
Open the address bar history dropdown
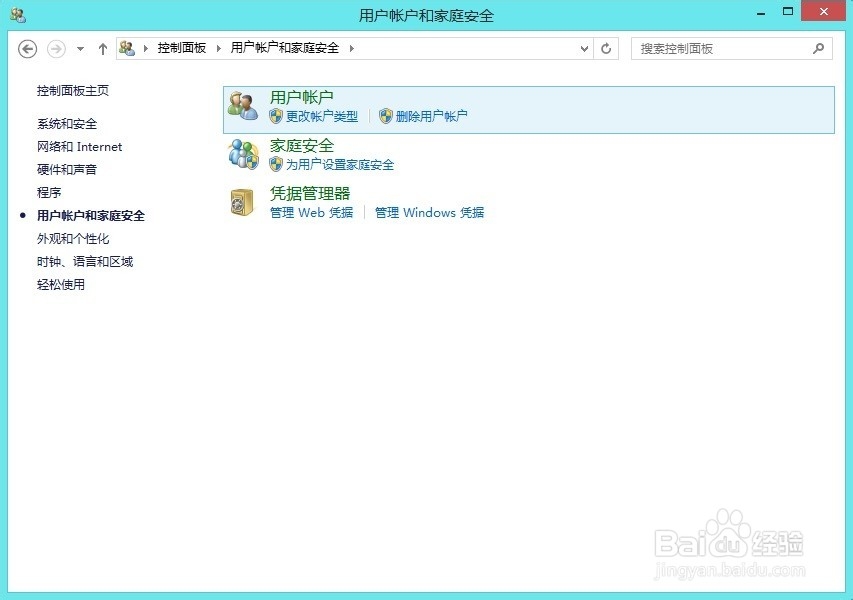(x=583, y=48)
